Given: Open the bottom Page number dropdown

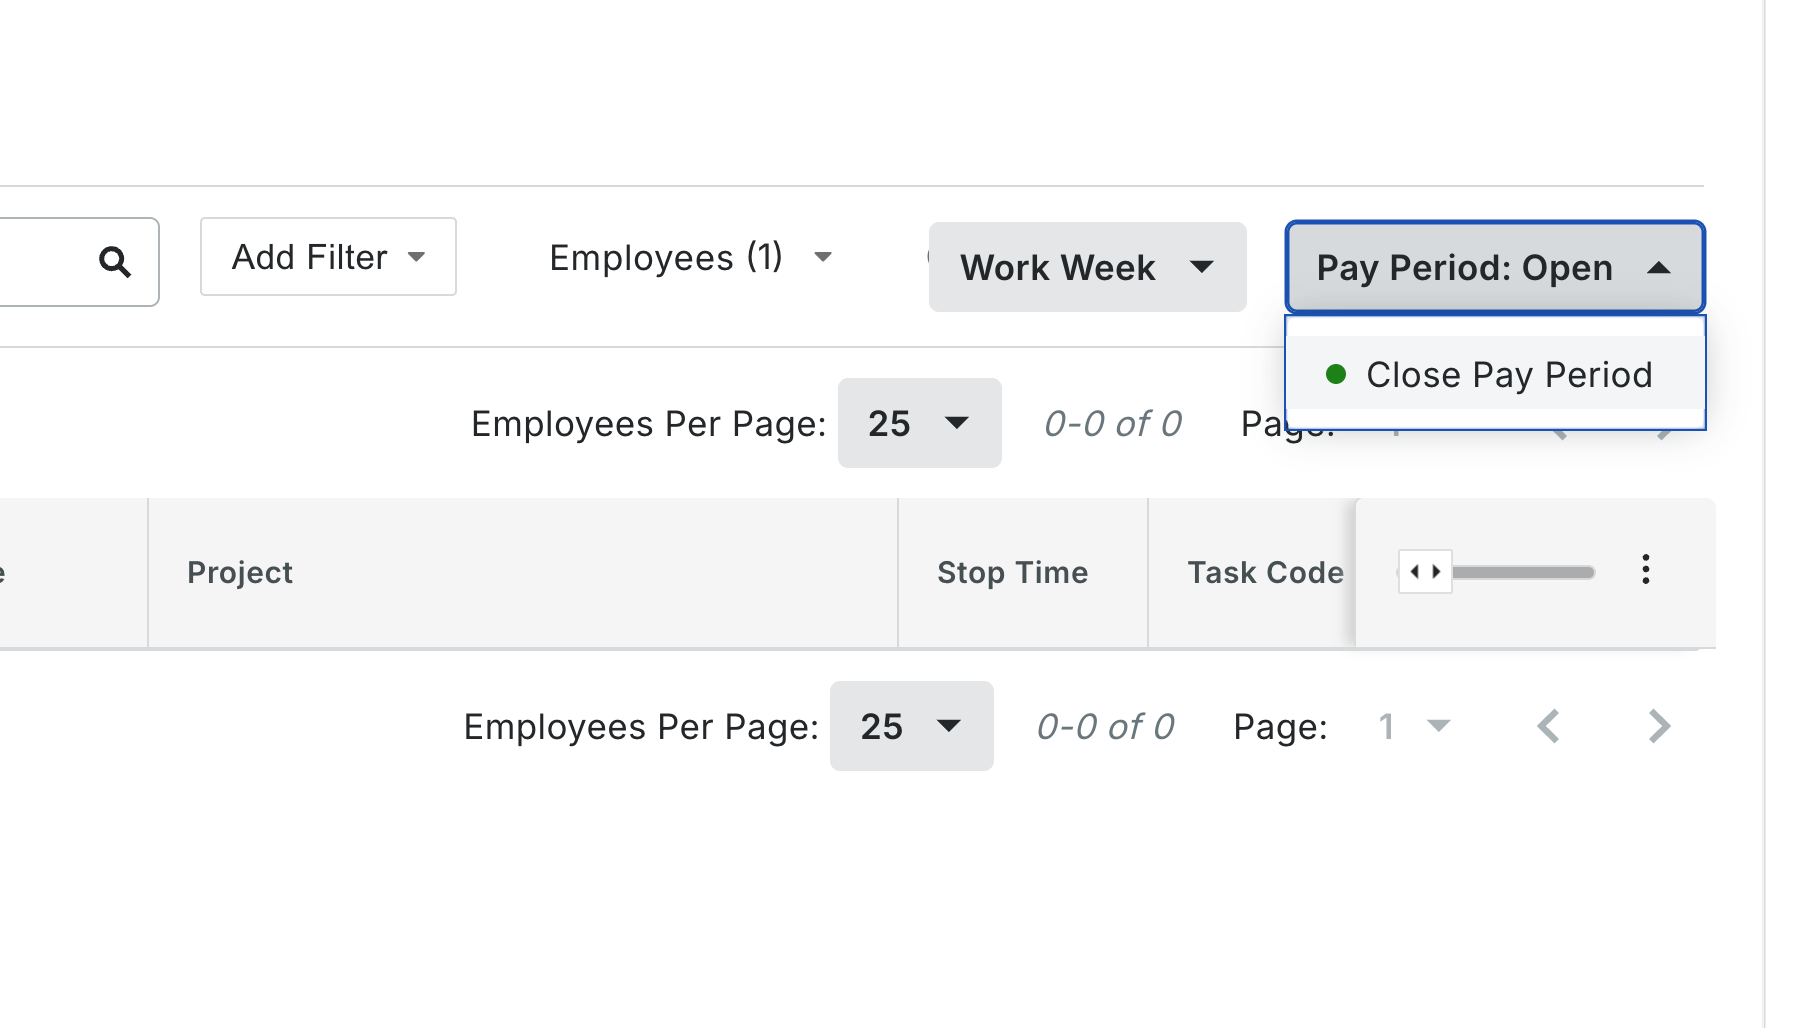Looking at the screenshot, I should point(1413,726).
